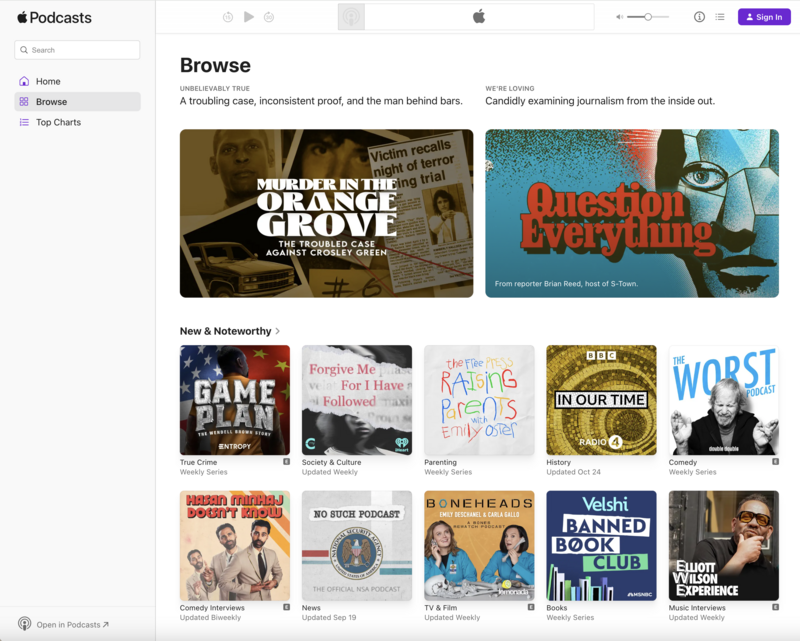Image resolution: width=800 pixels, height=641 pixels.
Task: Select Browse in the sidebar
Action: click(x=78, y=102)
